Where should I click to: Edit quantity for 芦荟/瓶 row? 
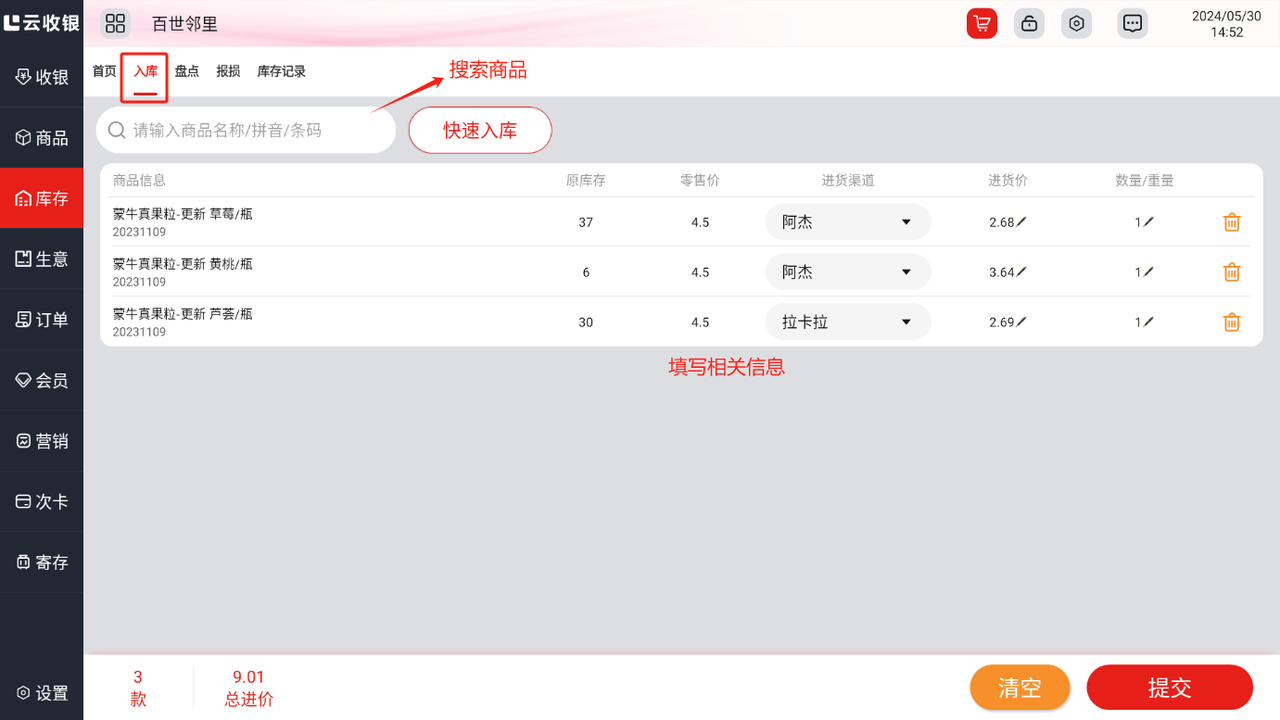[x=1148, y=322]
